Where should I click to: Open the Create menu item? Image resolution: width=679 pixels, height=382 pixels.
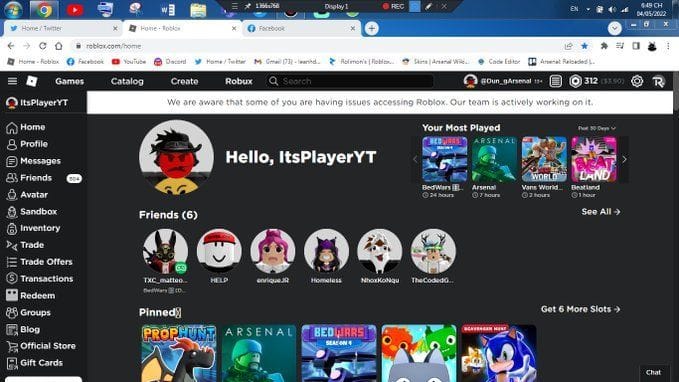pyautogui.click(x=184, y=81)
